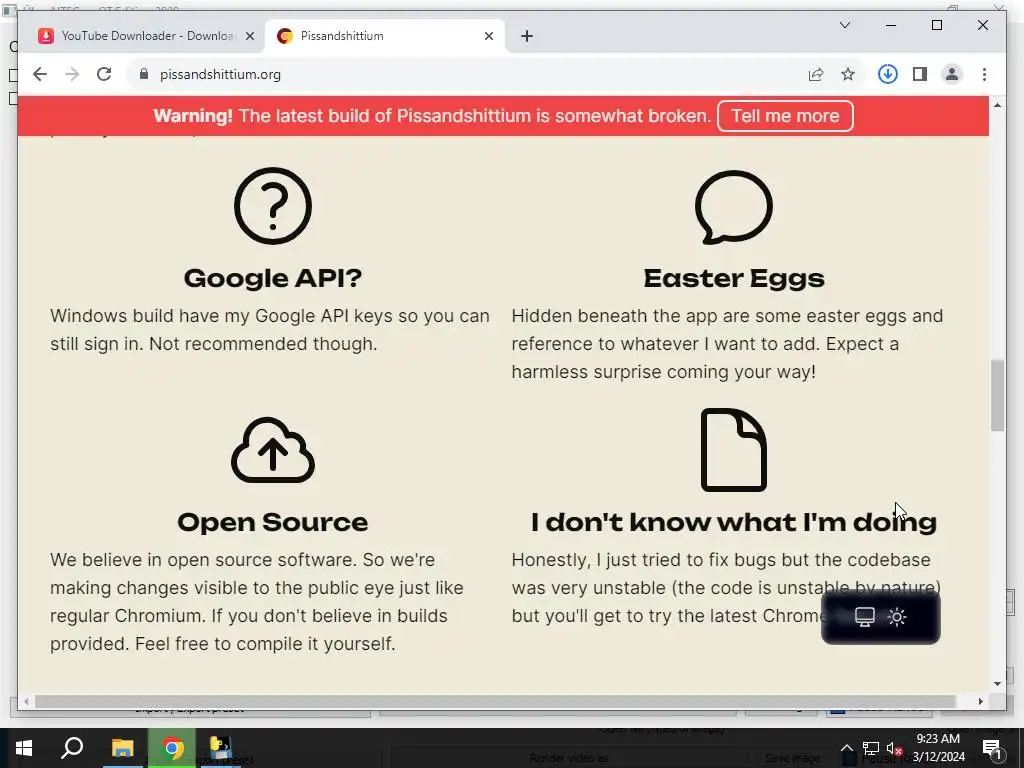This screenshot has width=1024, height=768.
Task: Select the Pissandshittium tab
Action: [385, 36]
